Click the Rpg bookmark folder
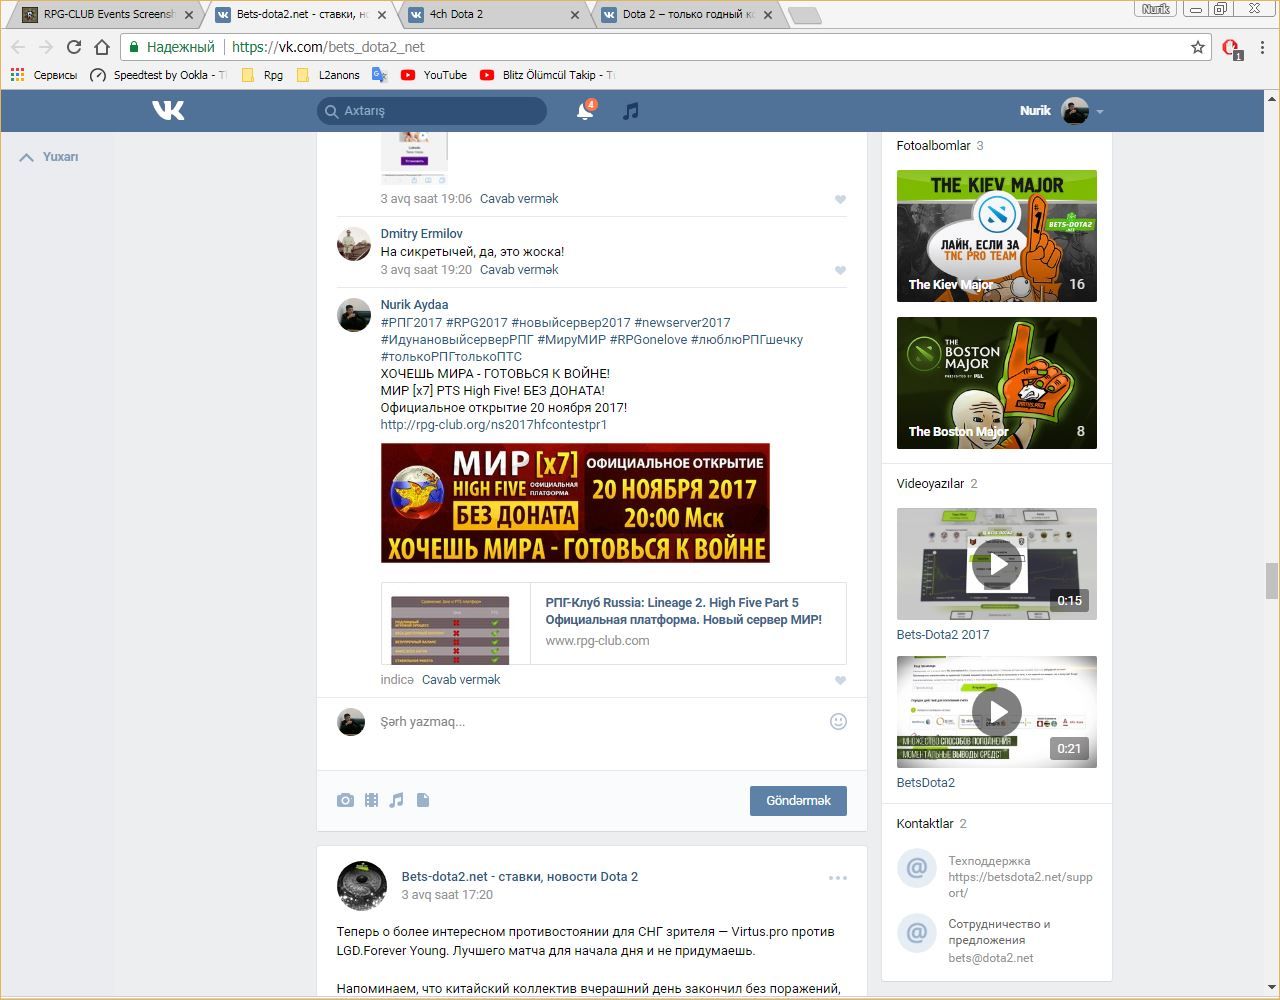This screenshot has width=1280, height=1000. click(263, 75)
